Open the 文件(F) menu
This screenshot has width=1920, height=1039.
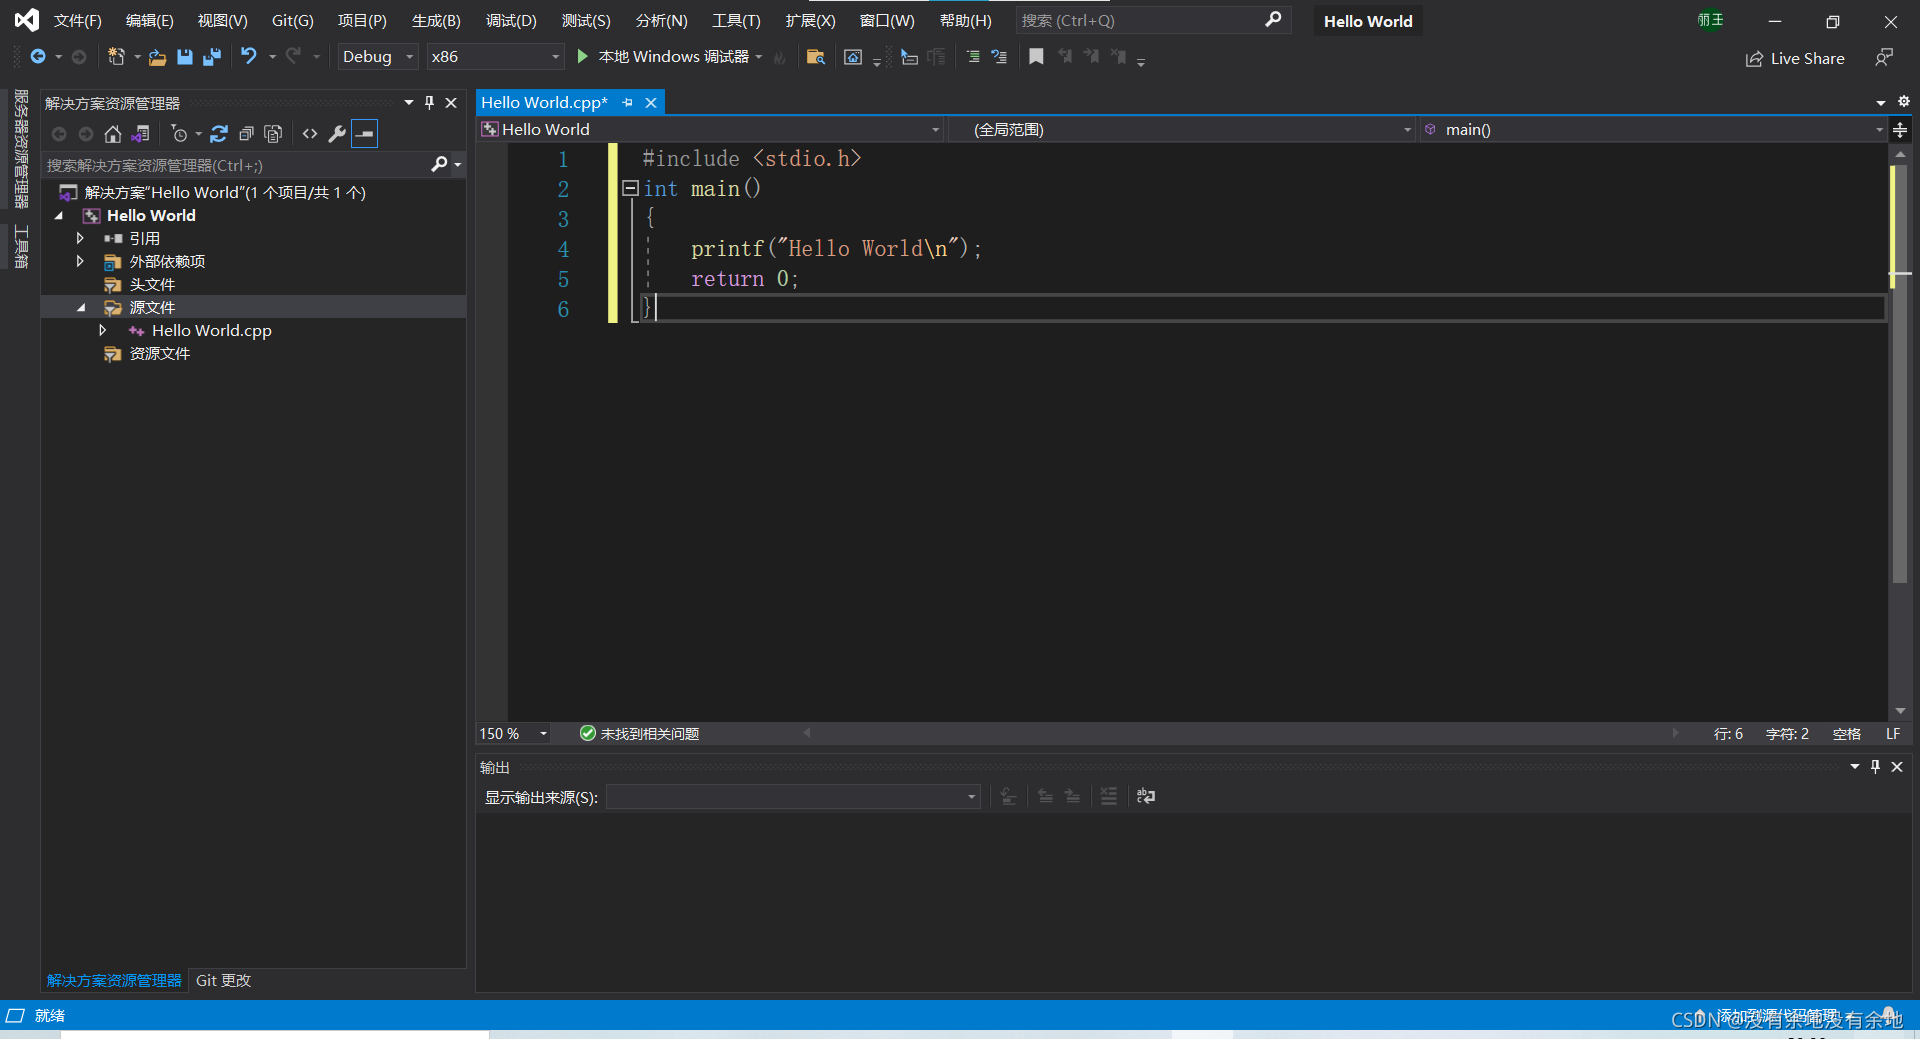tap(77, 20)
